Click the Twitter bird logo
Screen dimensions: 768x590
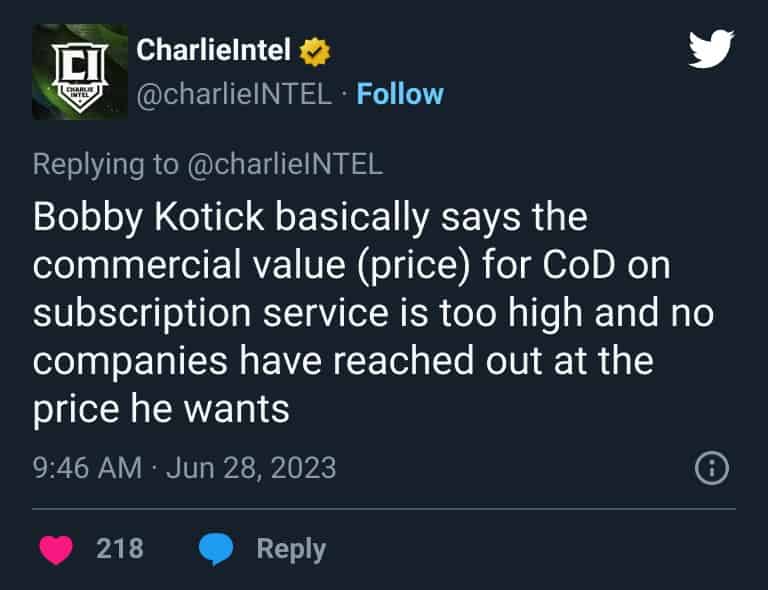(x=711, y=49)
